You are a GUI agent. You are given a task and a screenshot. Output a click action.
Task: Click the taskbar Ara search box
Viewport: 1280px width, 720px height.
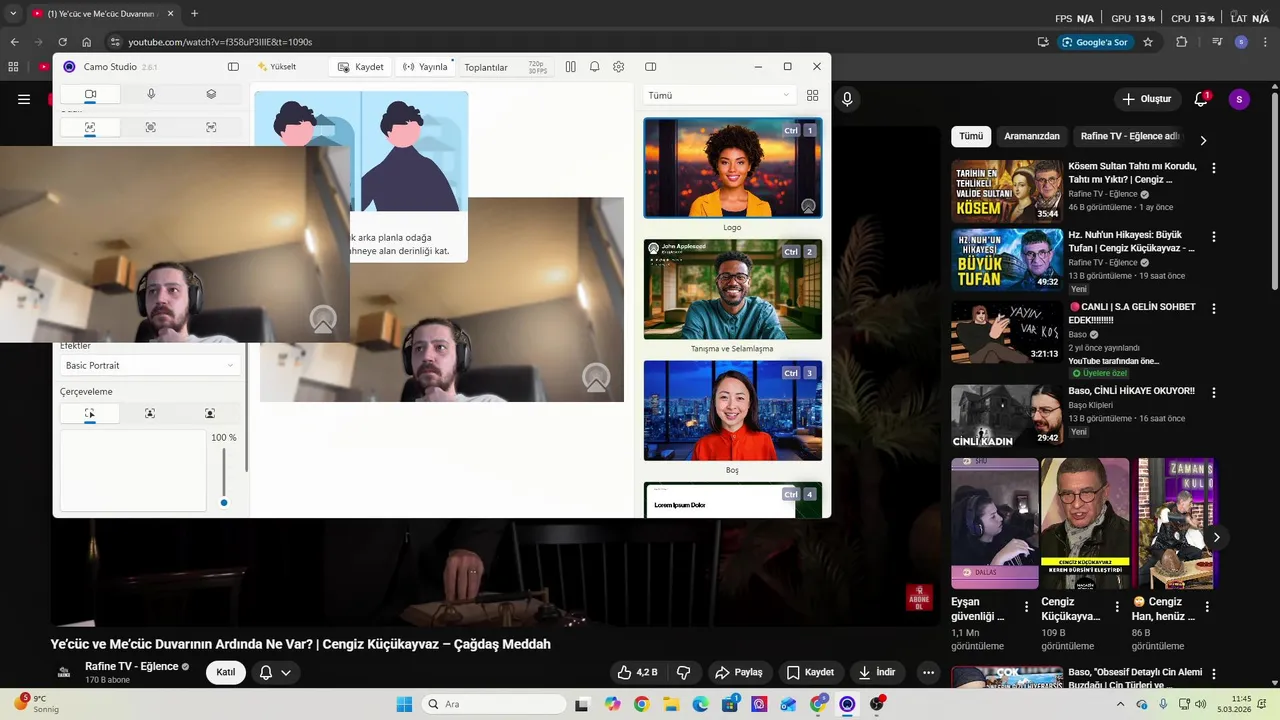(494, 704)
